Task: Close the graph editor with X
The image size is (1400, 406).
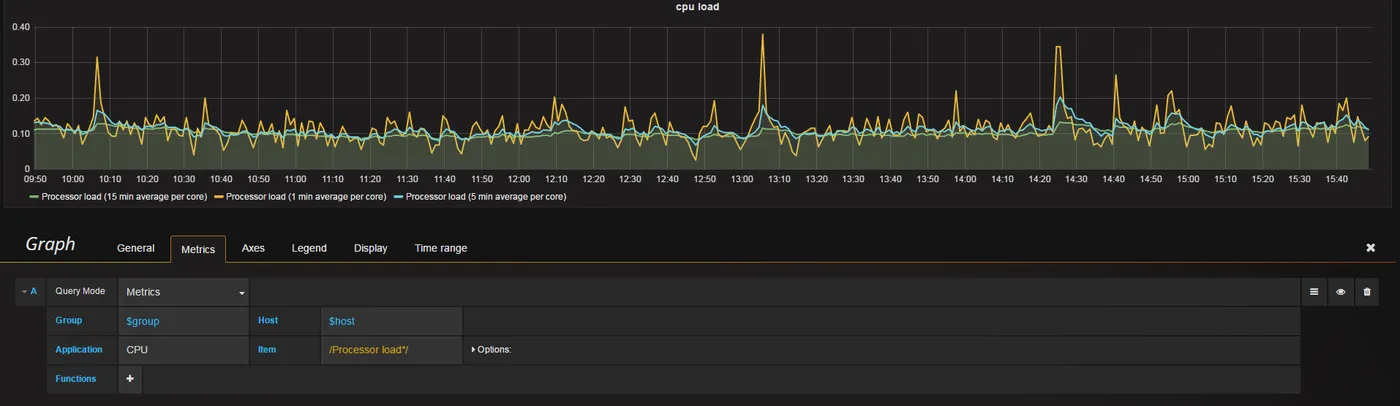Action: 1370,247
